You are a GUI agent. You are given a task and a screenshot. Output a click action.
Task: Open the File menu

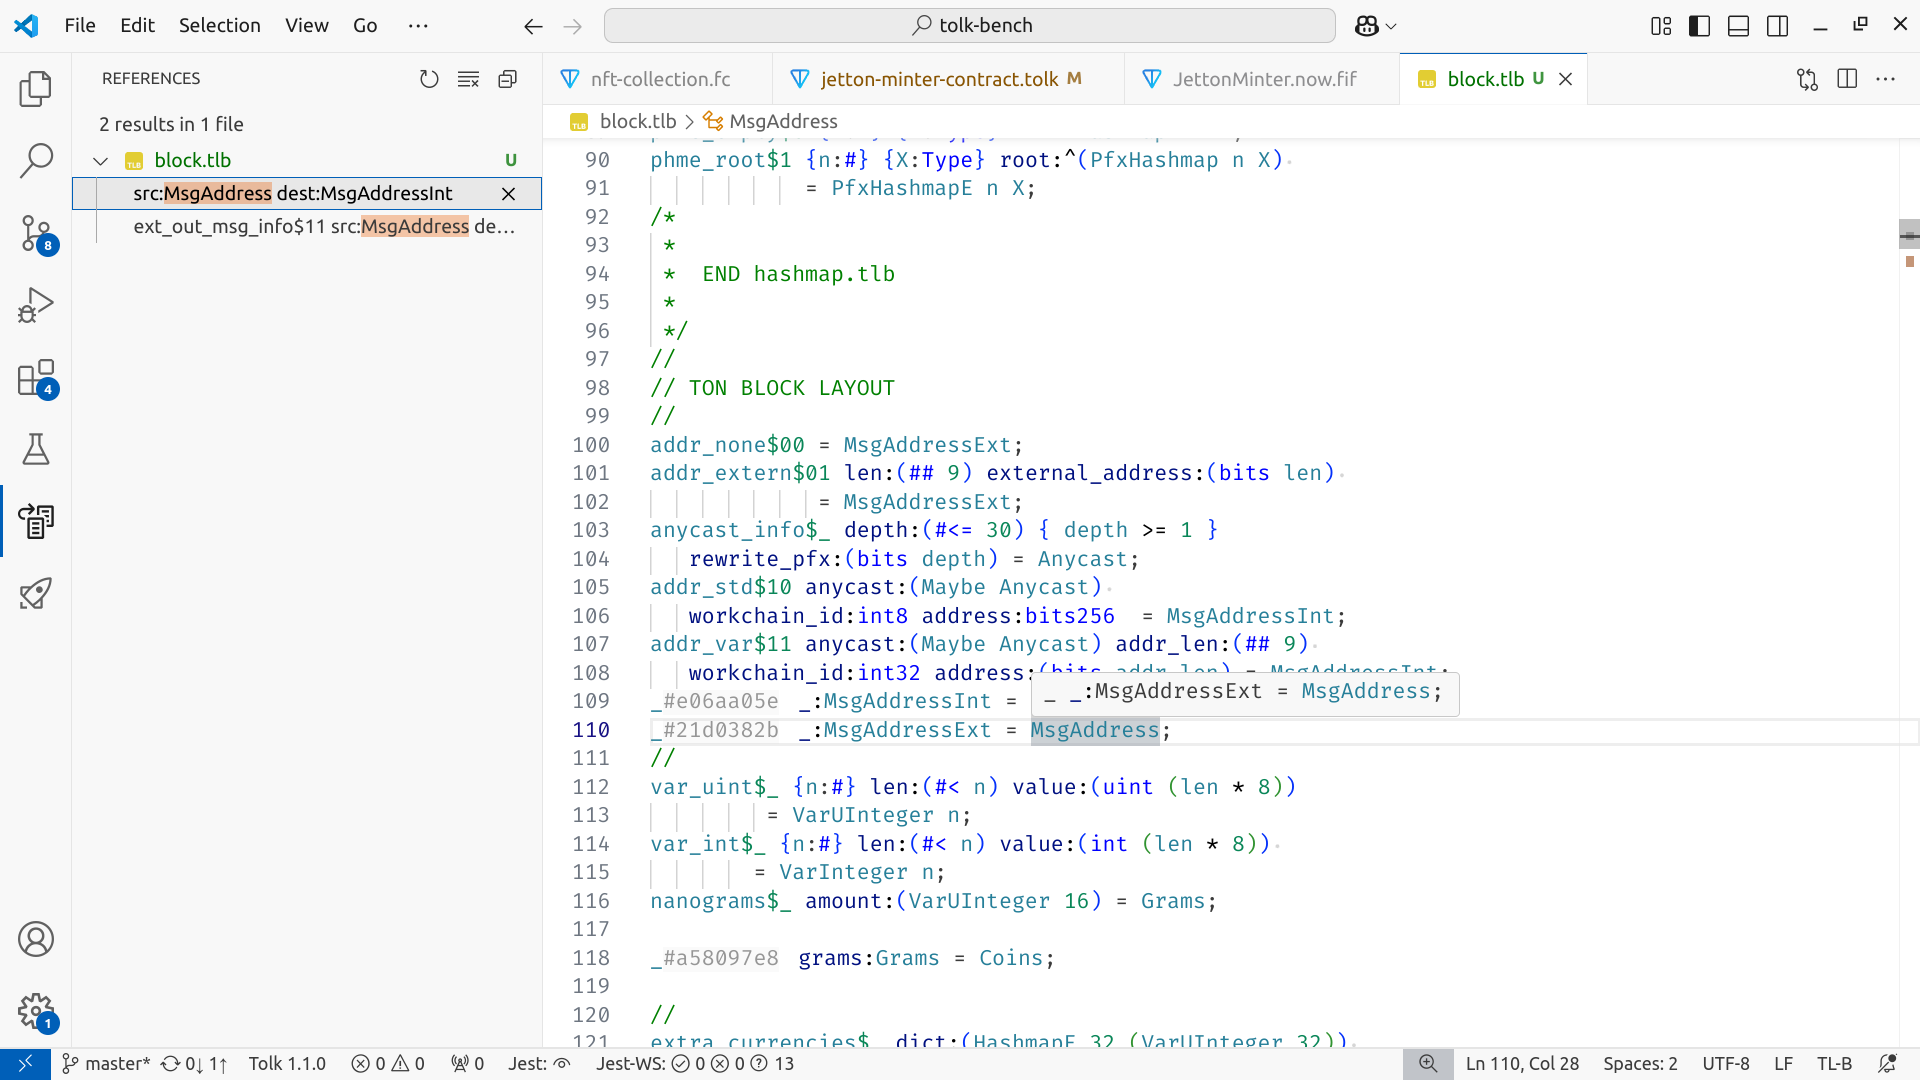pyautogui.click(x=80, y=26)
